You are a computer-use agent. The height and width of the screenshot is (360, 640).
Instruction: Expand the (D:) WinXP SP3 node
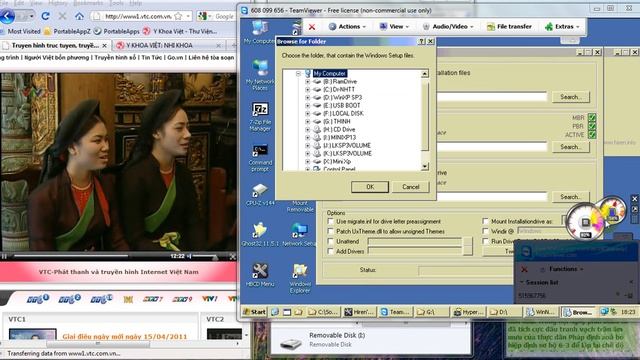[x=307, y=98]
